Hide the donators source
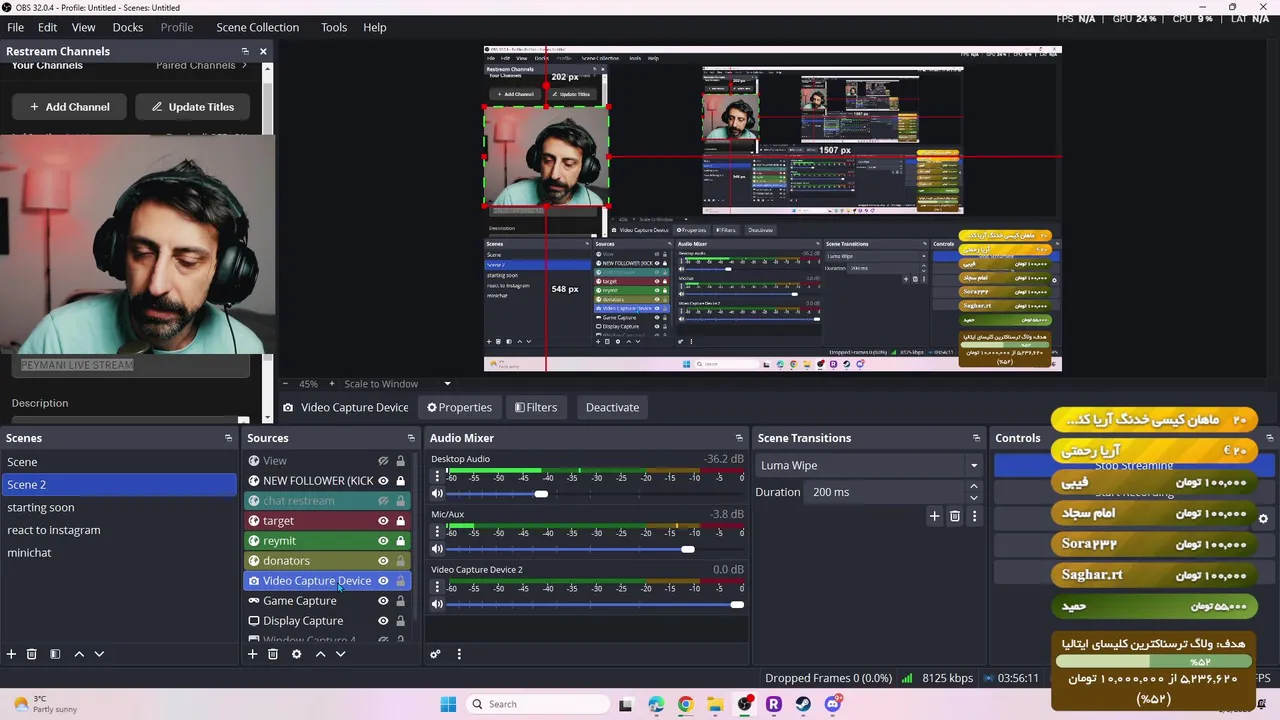This screenshot has width=1280, height=720. pyautogui.click(x=383, y=561)
